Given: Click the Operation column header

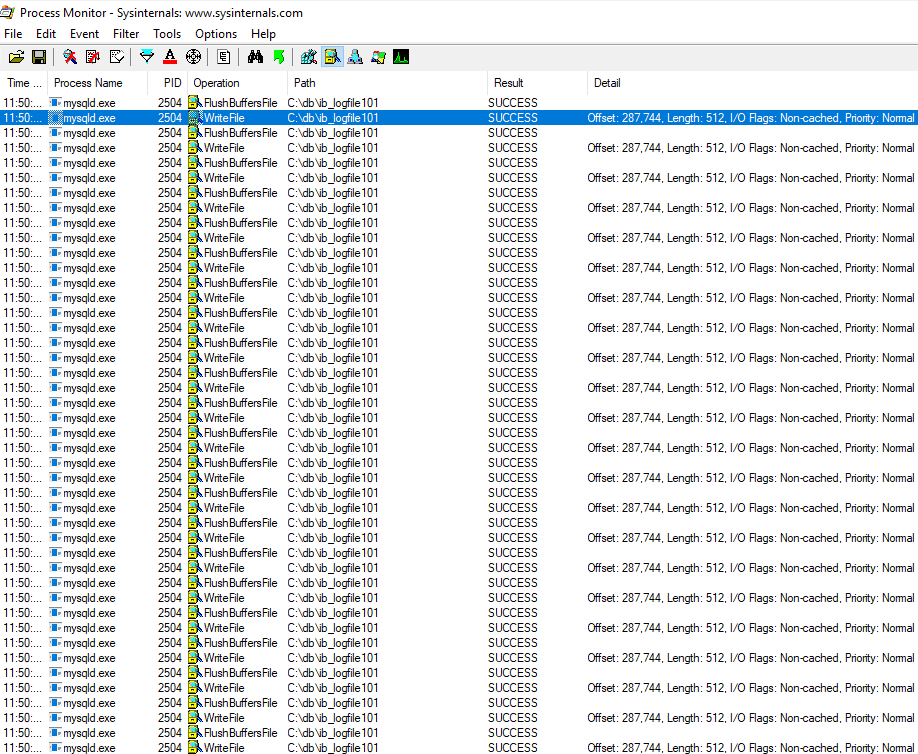Looking at the screenshot, I should tap(217, 83).
